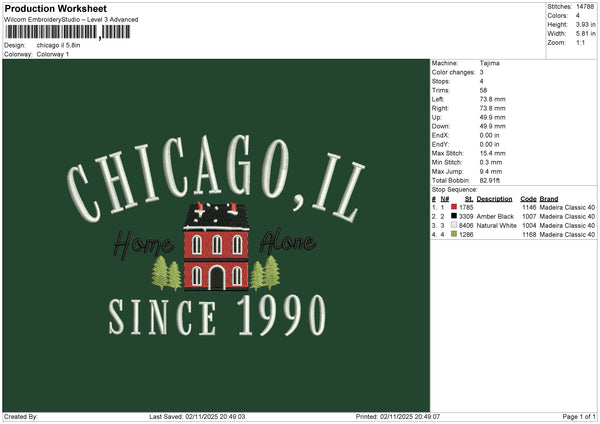600x424 pixels.
Task: Click the 'Amber Black' description
Action: [x=495, y=216]
